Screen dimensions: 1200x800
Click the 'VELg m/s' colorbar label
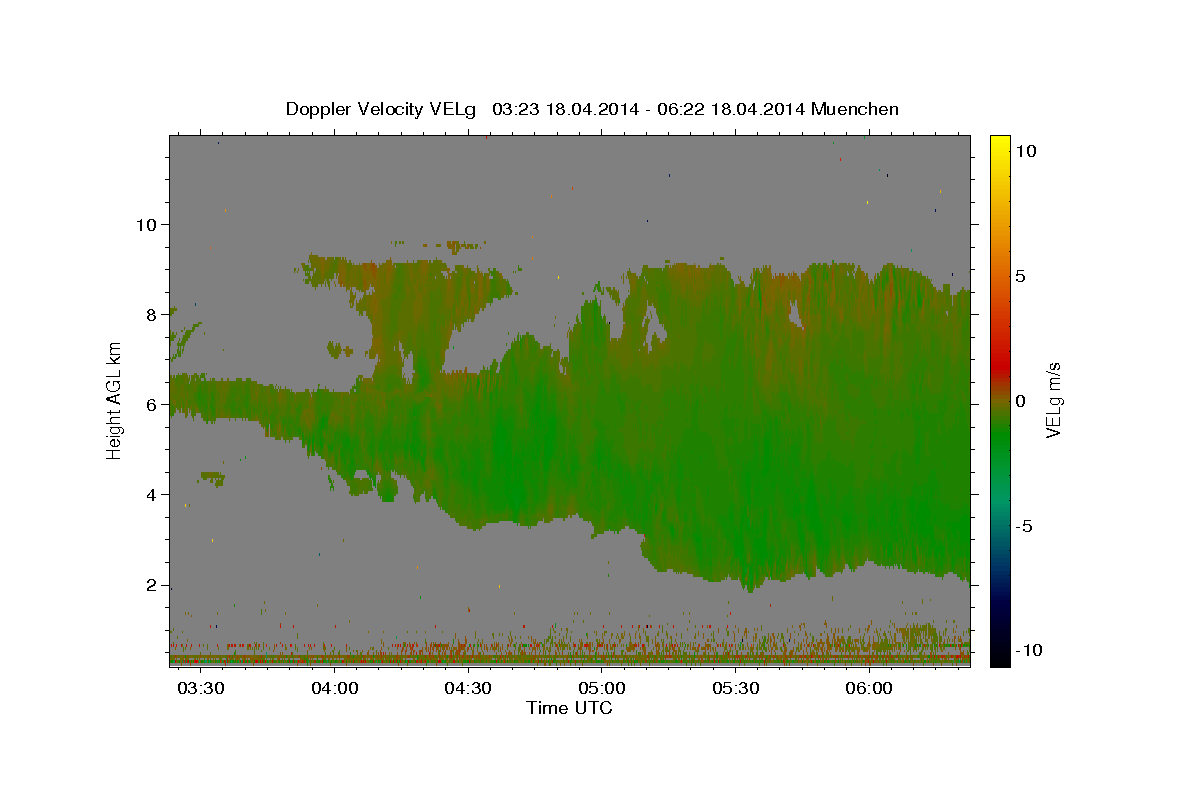(1053, 401)
